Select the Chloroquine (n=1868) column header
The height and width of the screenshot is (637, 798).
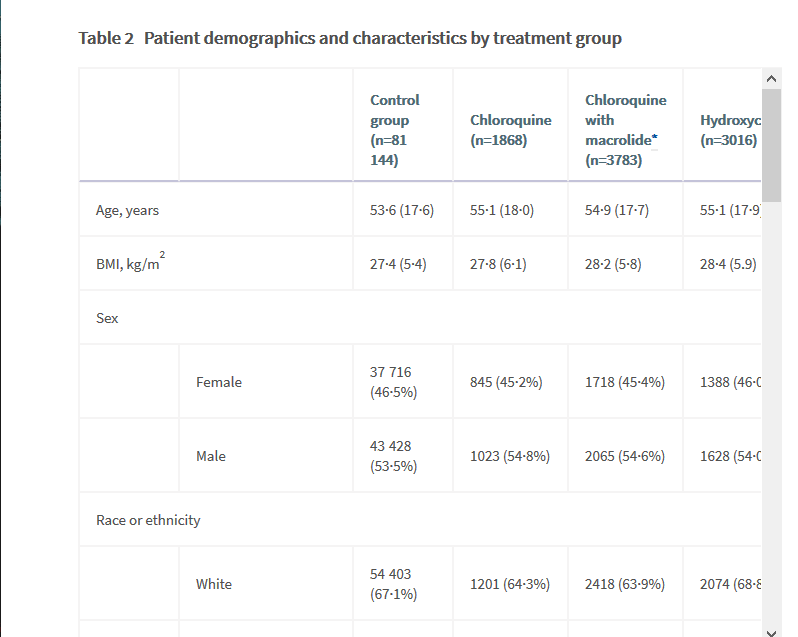pyautogui.click(x=510, y=130)
